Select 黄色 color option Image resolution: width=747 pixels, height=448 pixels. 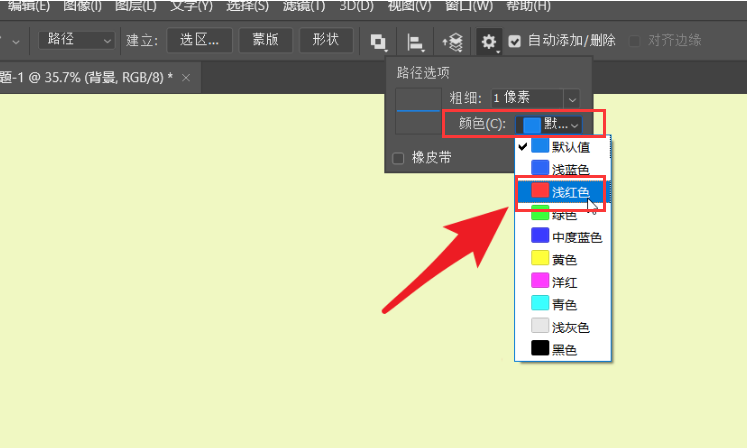563,259
